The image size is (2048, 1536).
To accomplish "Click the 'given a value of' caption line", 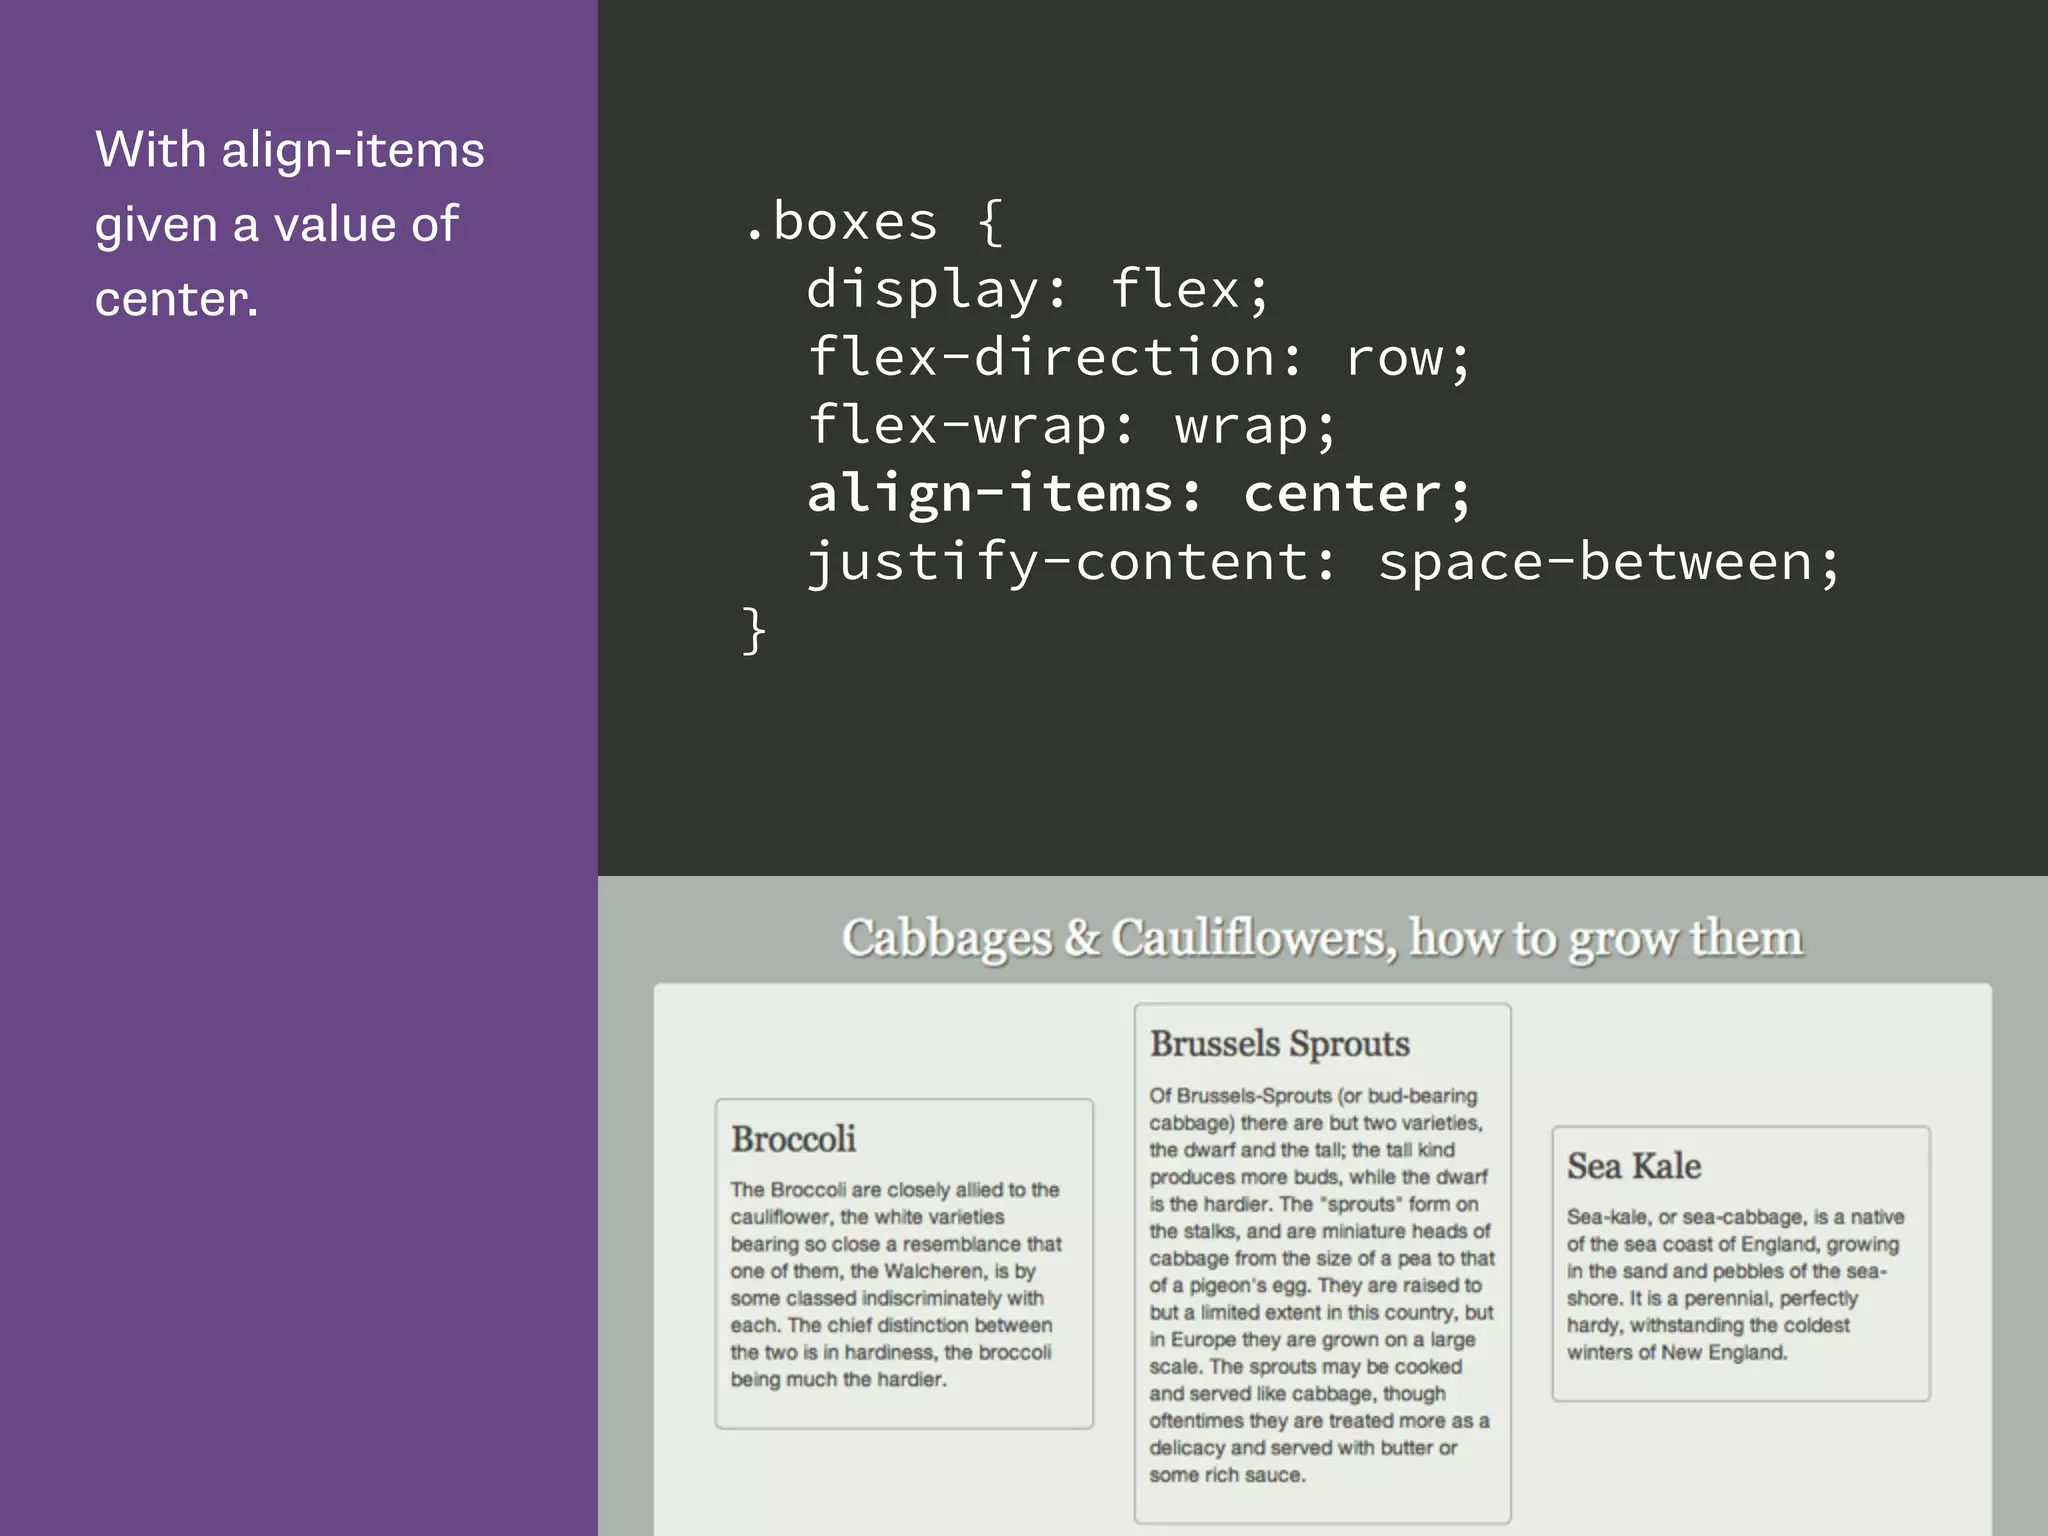I will point(277,225).
